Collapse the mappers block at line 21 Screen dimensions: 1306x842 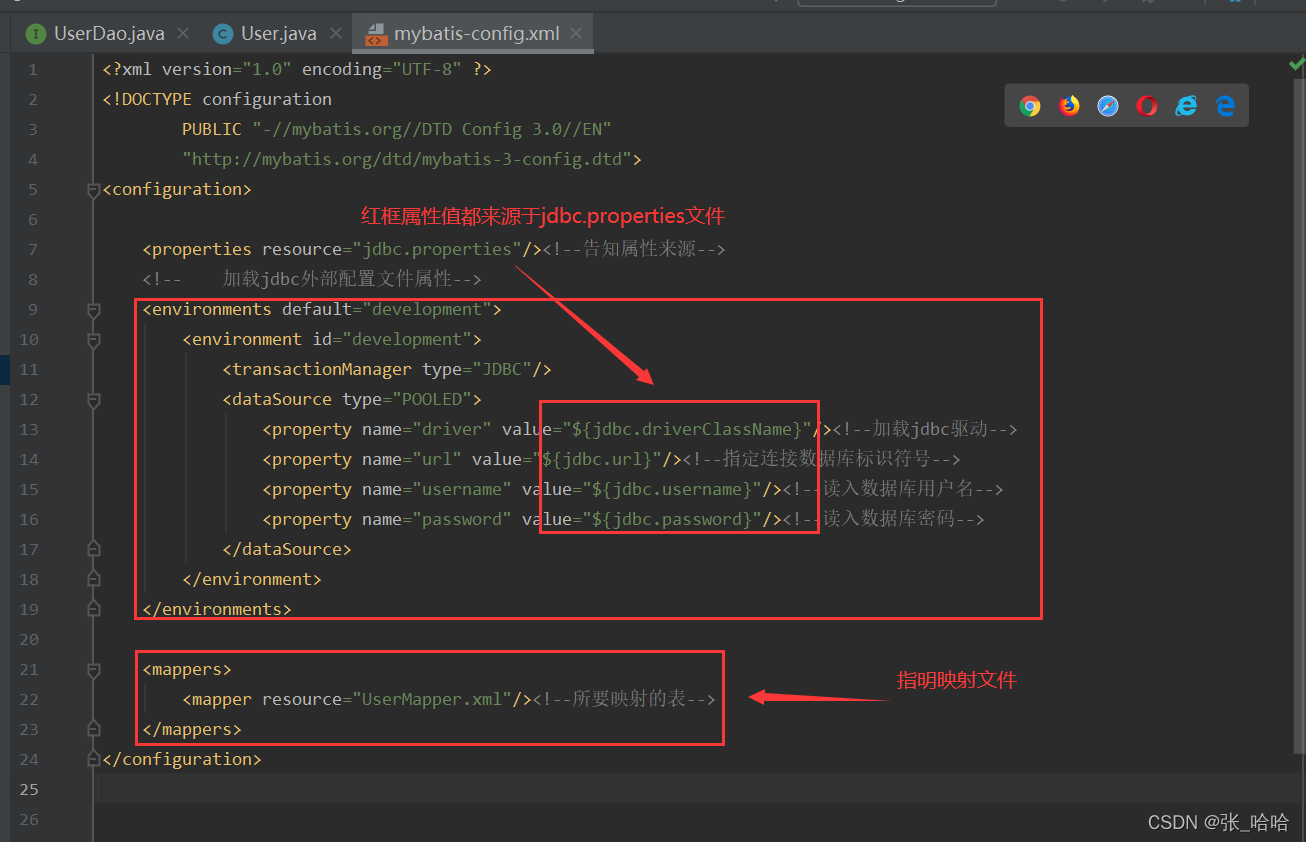94,669
